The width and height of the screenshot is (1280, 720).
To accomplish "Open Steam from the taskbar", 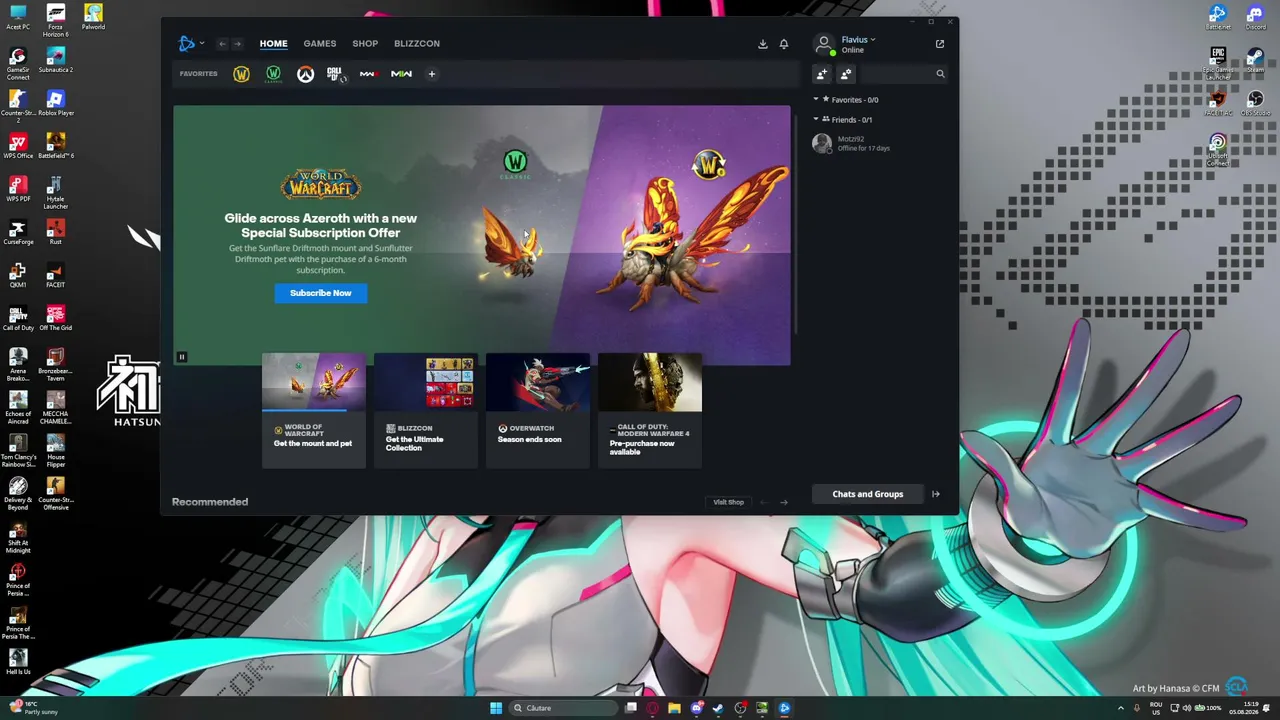I will (718, 708).
